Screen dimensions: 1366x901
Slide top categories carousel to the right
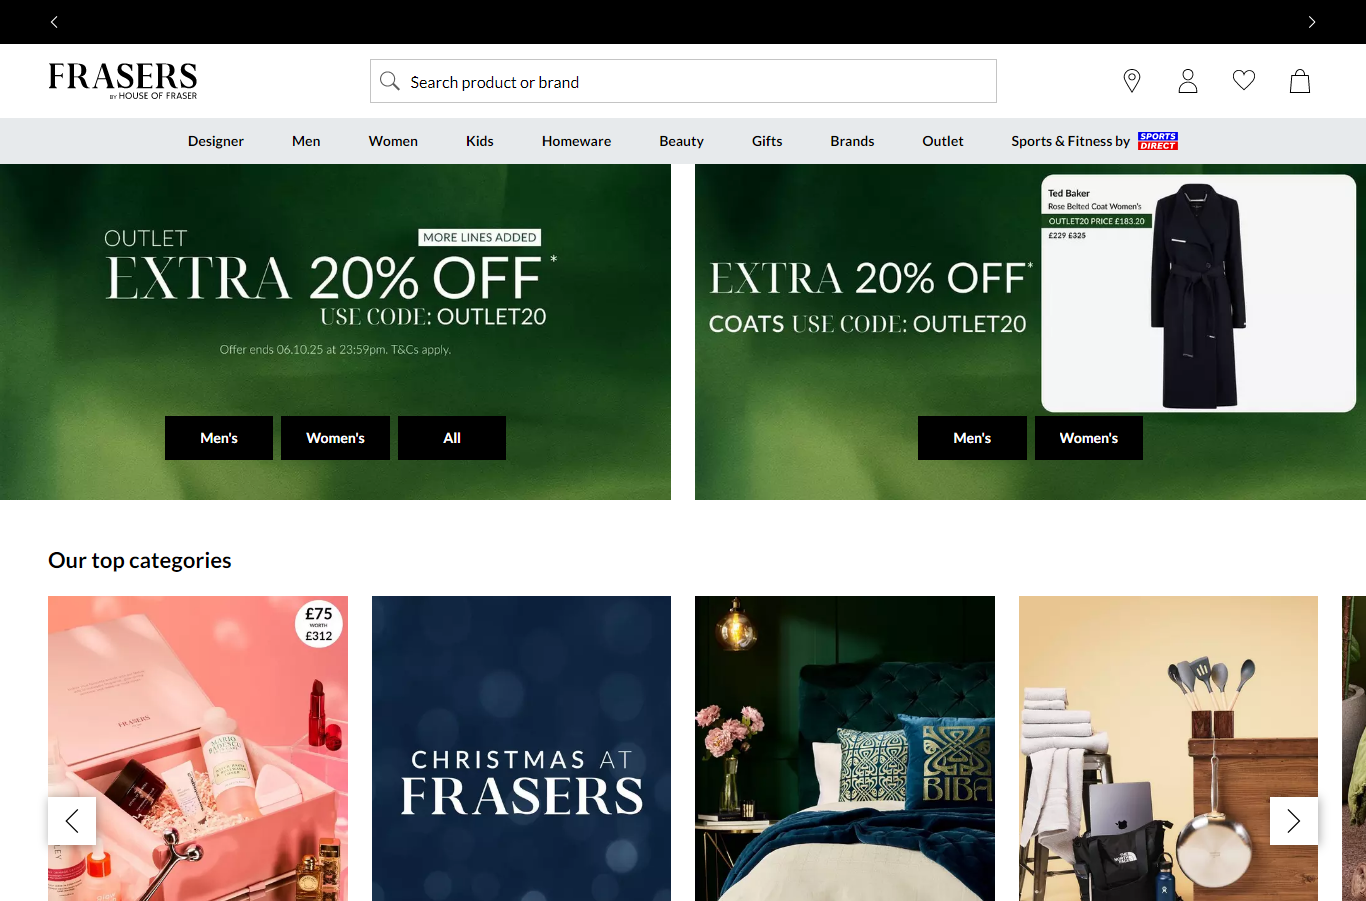pos(1294,821)
